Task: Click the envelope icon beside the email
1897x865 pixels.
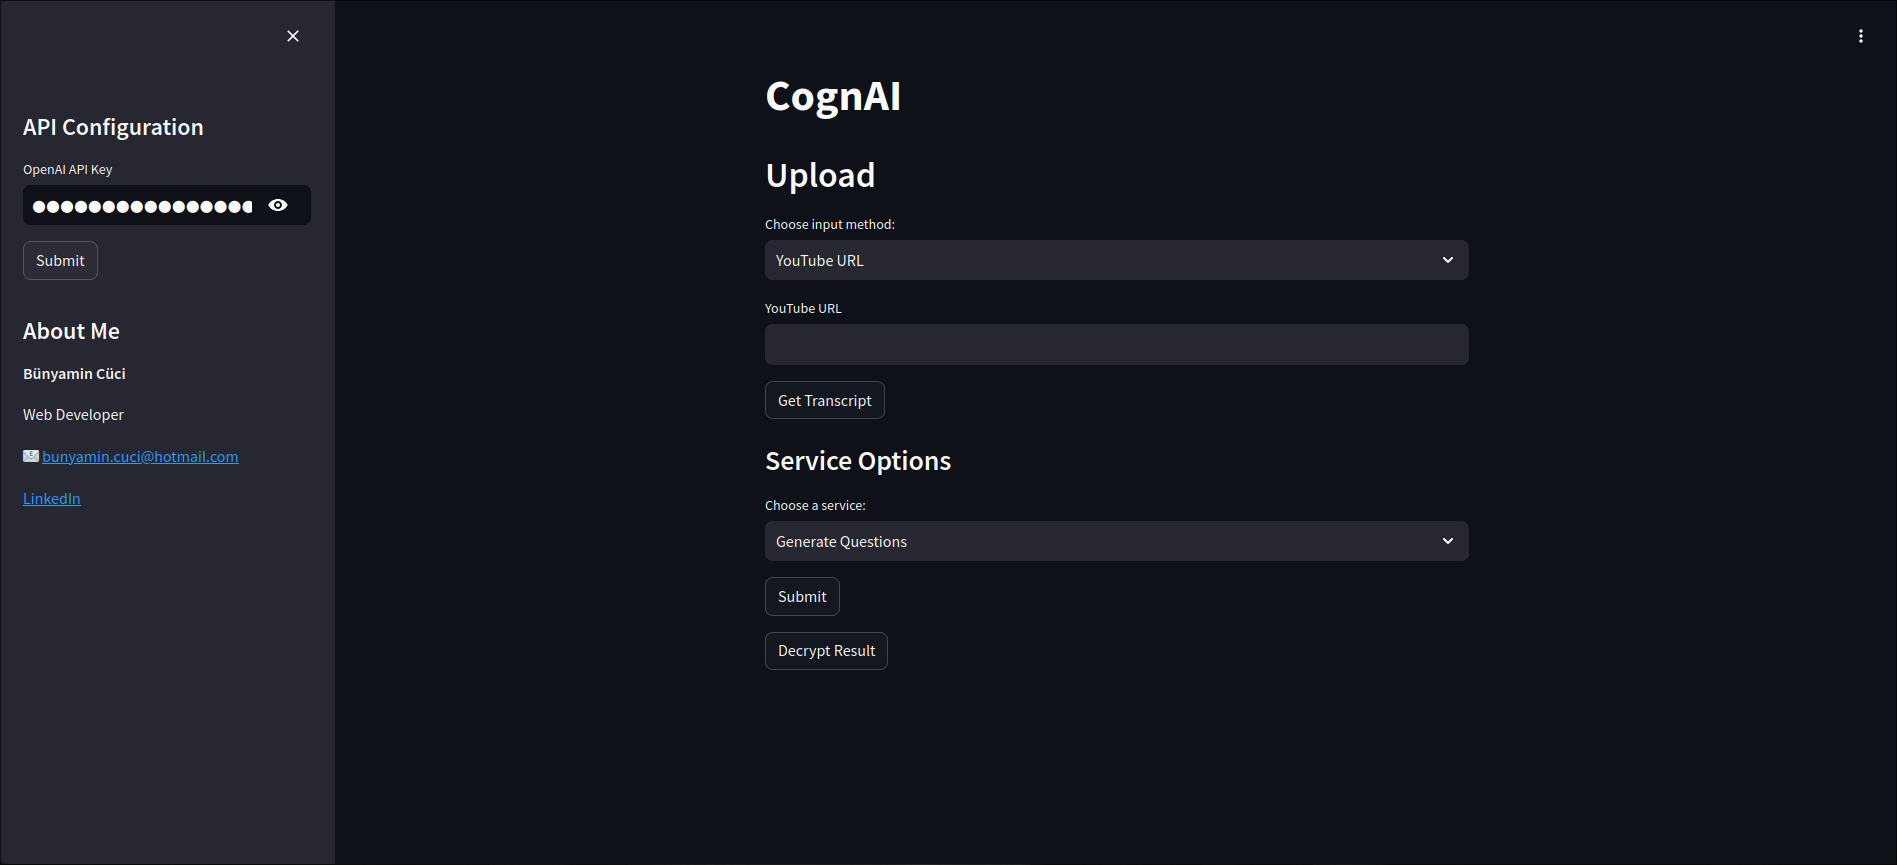Action: (31, 456)
